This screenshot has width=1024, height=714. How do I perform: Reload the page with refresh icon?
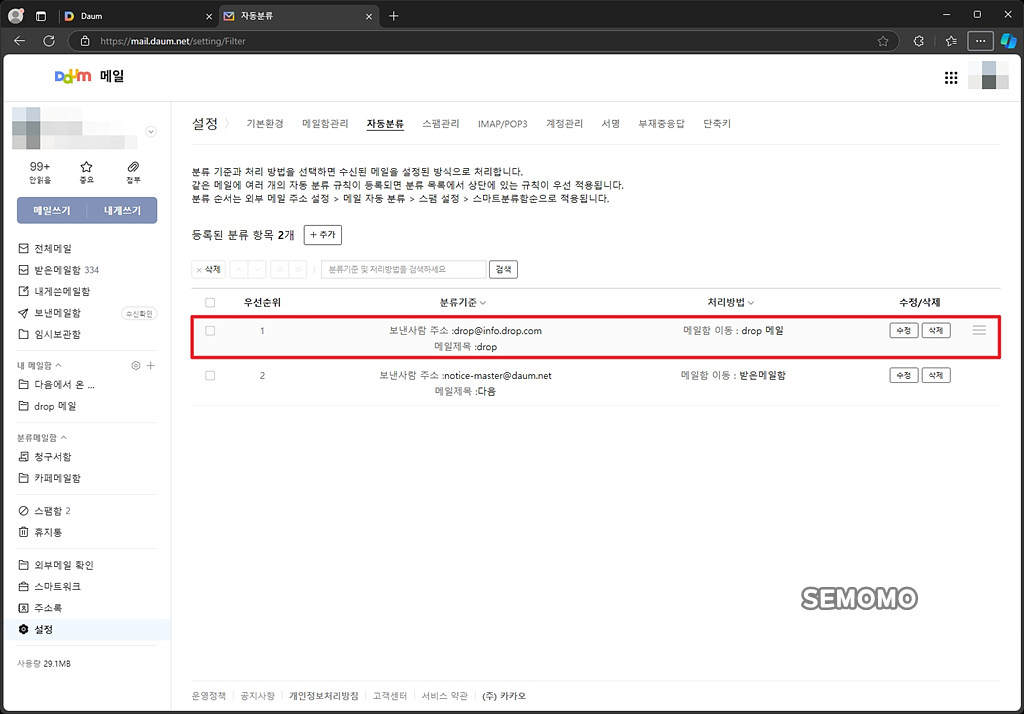(x=49, y=41)
